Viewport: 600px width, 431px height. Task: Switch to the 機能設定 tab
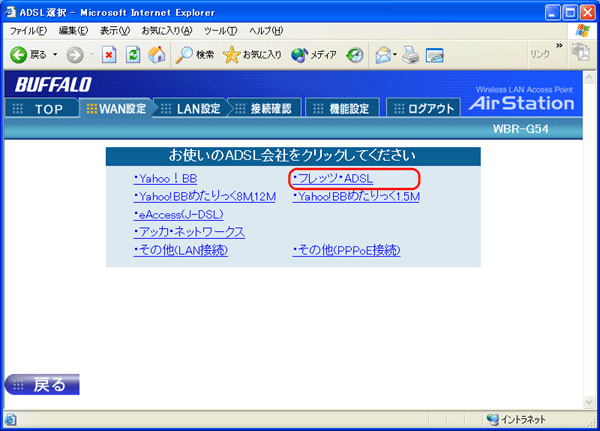pyautogui.click(x=343, y=109)
